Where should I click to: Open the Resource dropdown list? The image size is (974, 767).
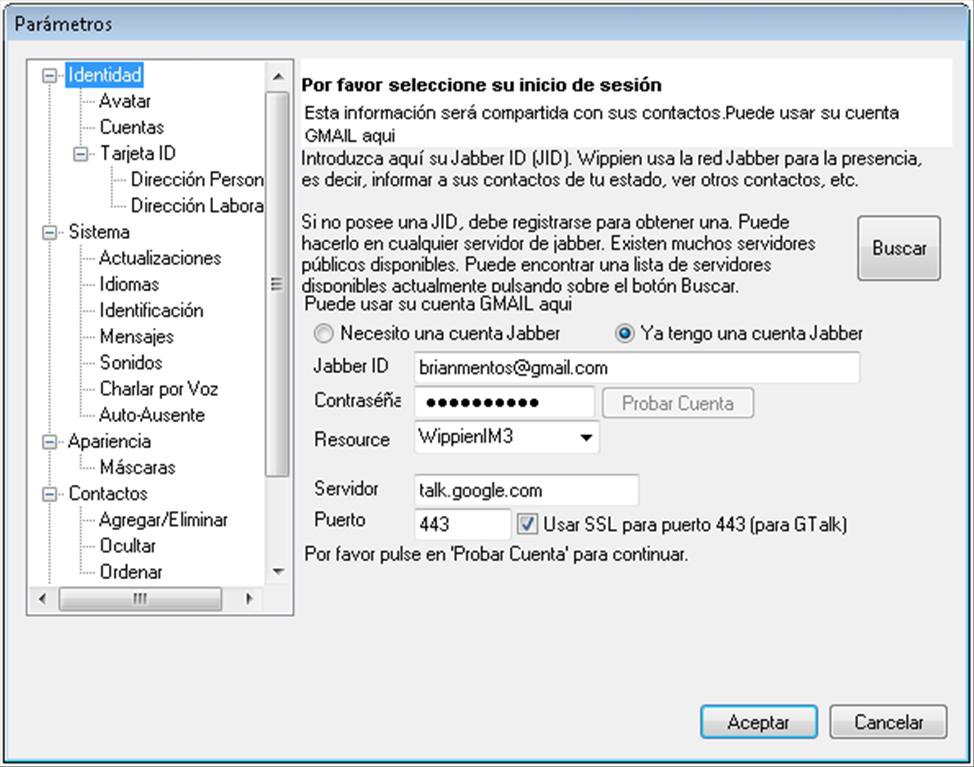coord(585,438)
